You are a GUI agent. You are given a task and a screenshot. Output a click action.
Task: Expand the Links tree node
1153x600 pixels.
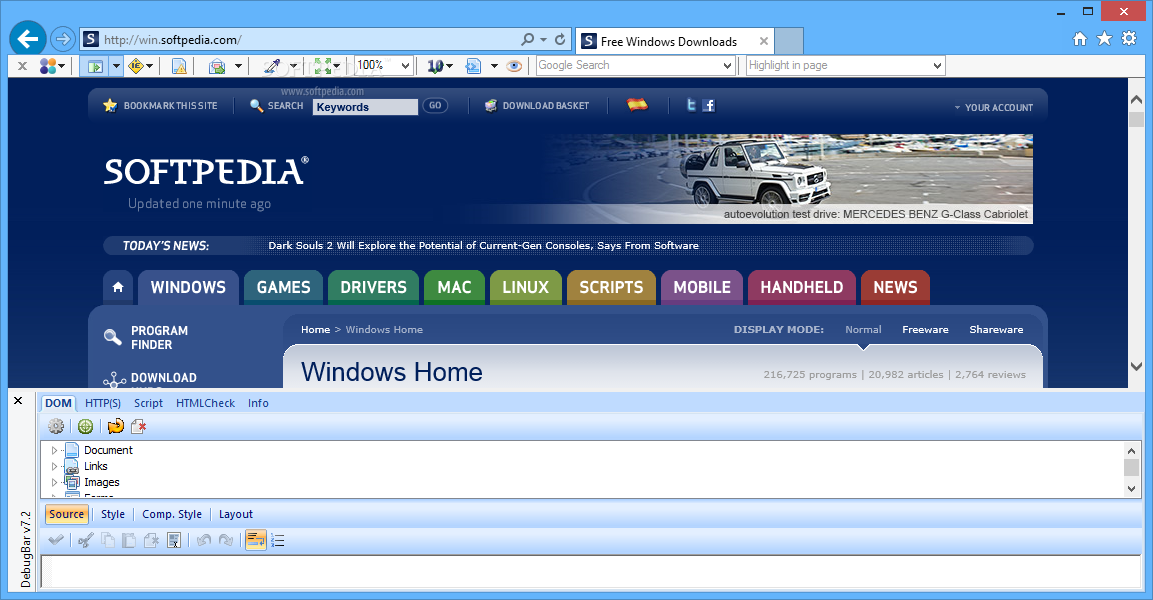(x=54, y=466)
